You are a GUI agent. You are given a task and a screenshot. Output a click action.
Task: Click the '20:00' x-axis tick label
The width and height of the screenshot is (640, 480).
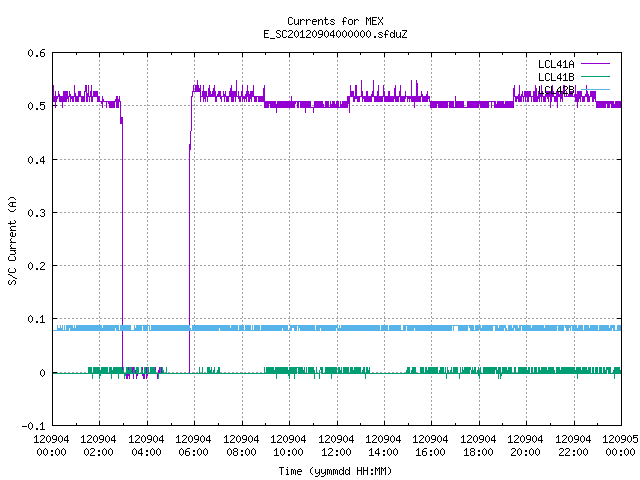[525, 452]
